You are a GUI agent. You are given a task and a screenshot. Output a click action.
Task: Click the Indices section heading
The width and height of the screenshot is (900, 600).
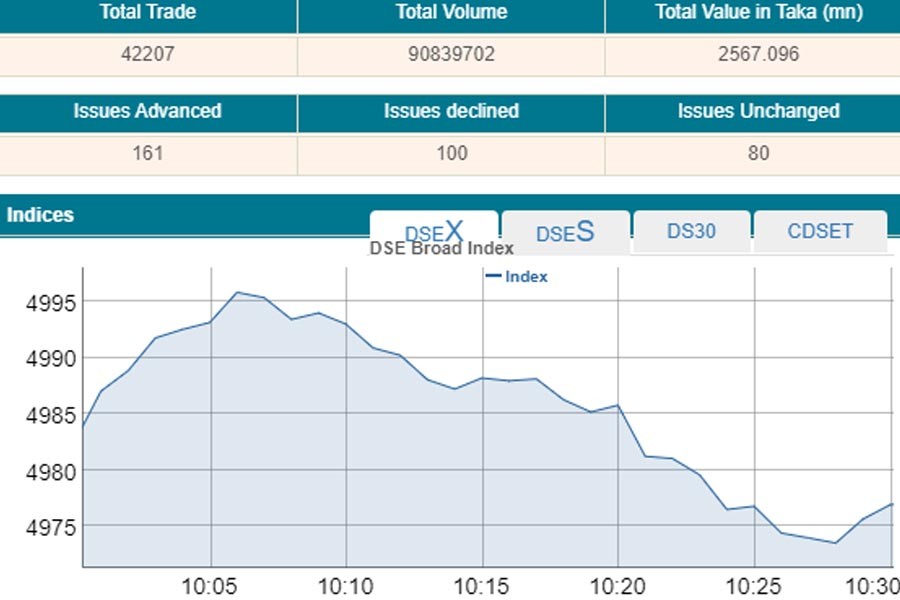[x=40, y=215]
